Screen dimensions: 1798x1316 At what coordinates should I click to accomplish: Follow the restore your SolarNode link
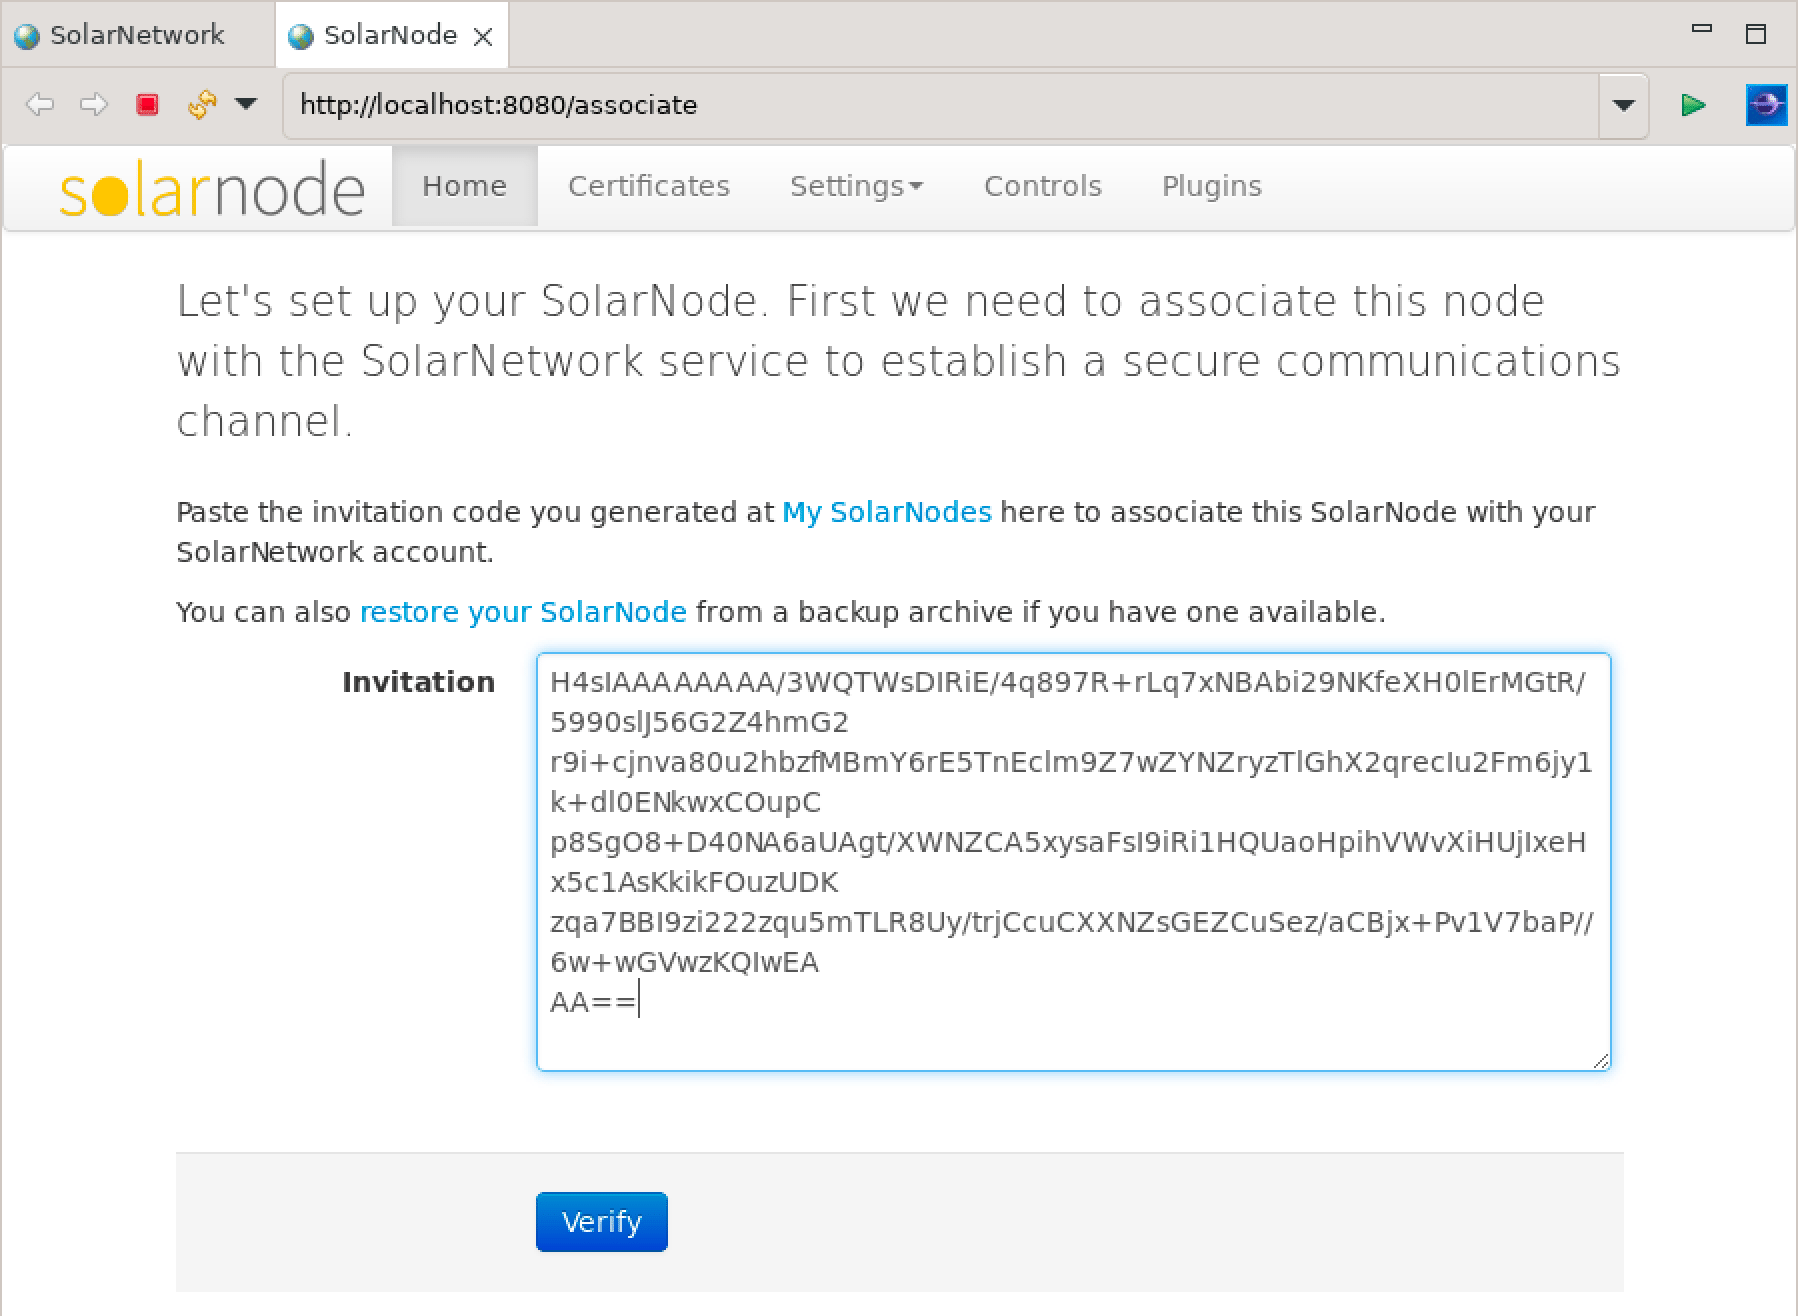[x=522, y=611]
